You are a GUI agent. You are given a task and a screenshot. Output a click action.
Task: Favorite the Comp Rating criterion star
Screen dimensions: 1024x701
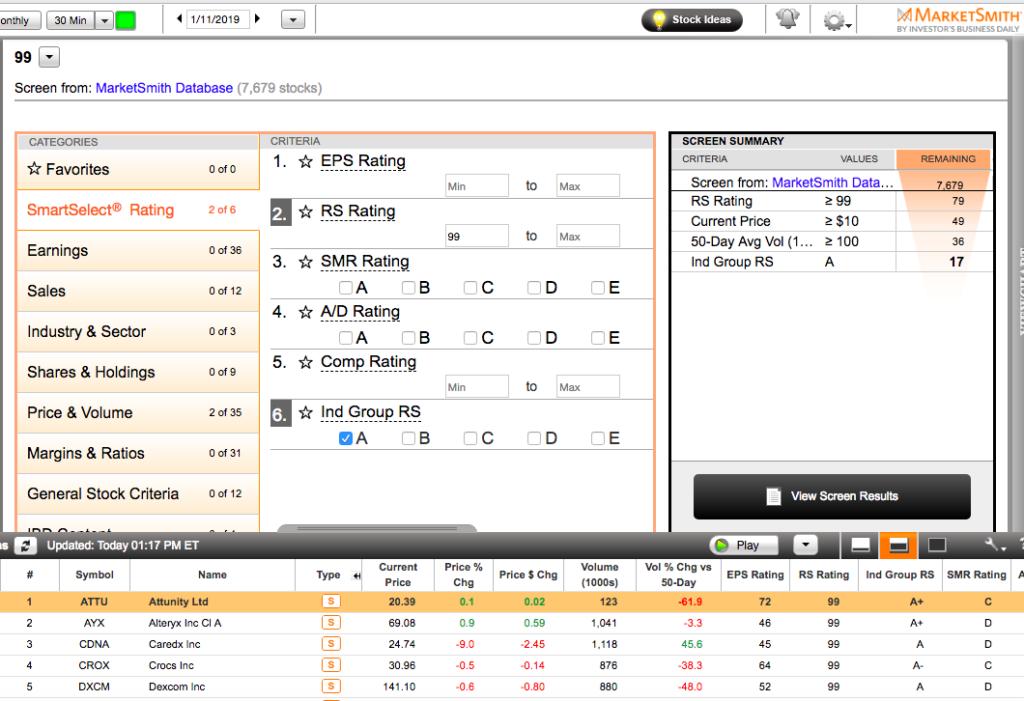pyautogui.click(x=306, y=363)
